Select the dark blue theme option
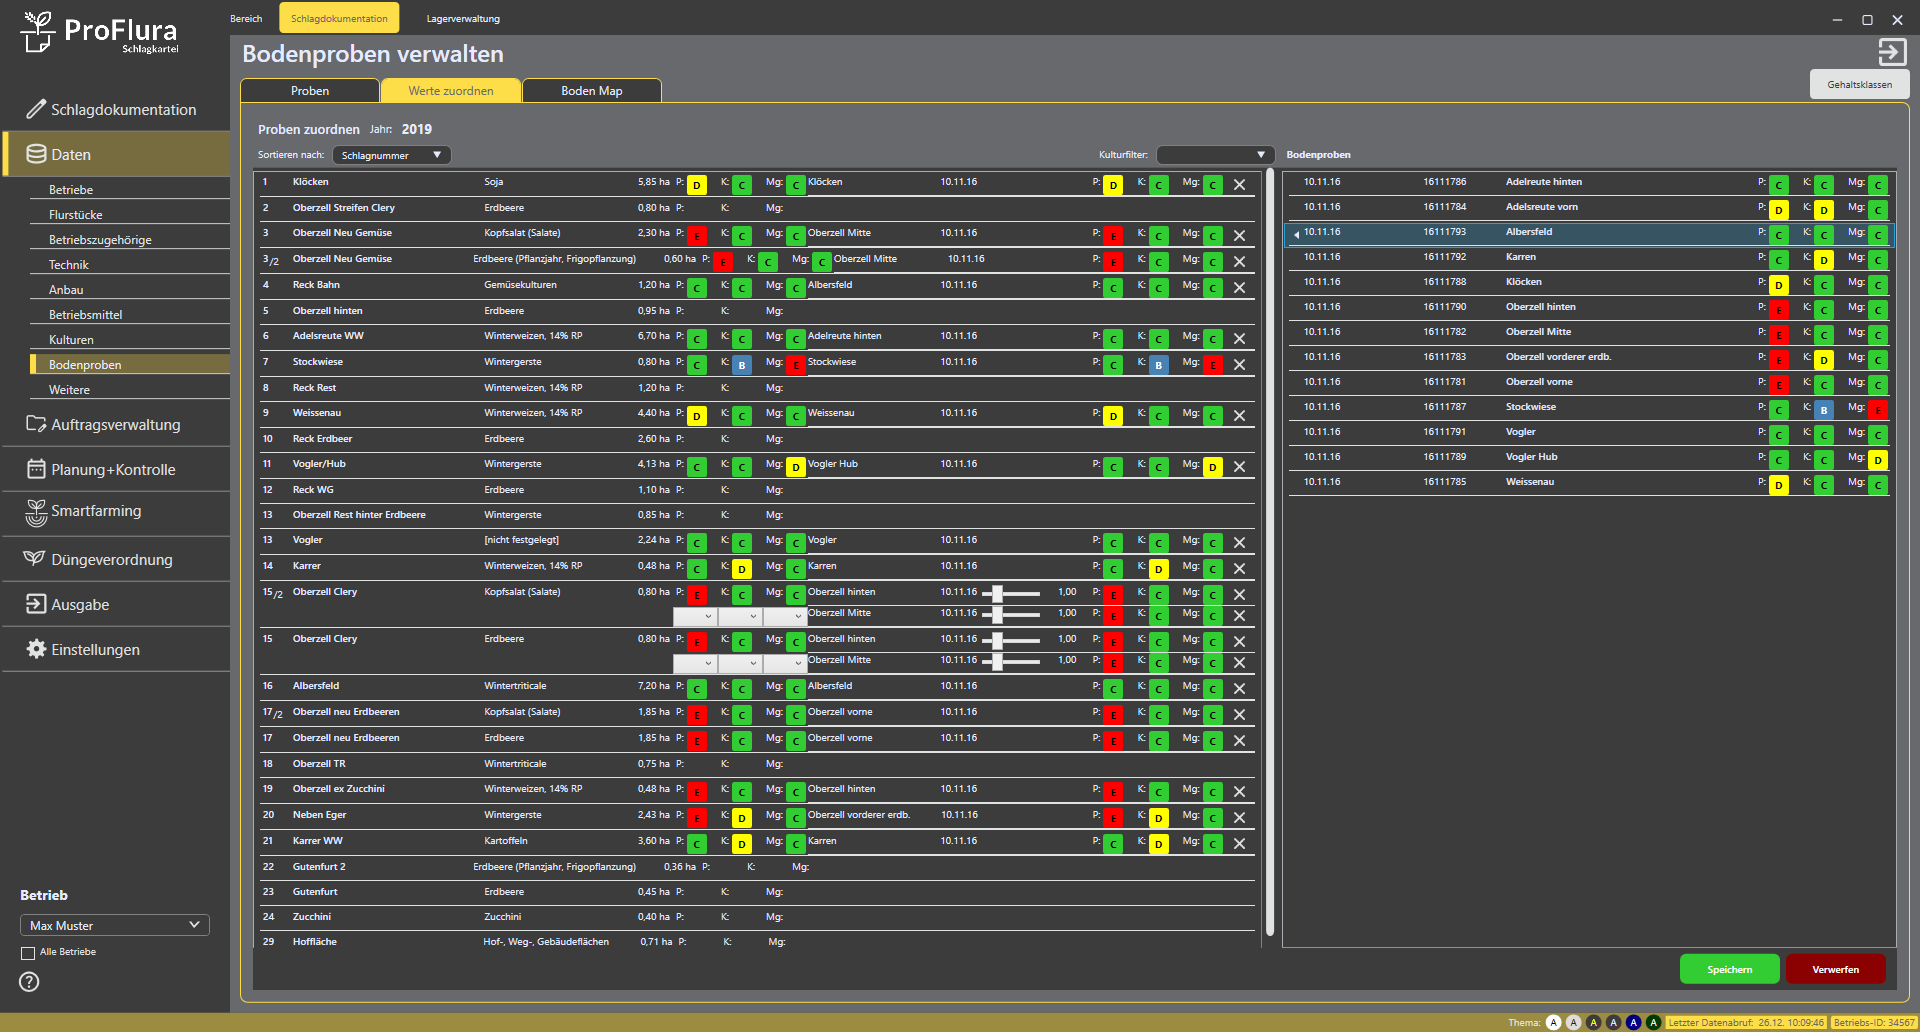 point(1633,1022)
